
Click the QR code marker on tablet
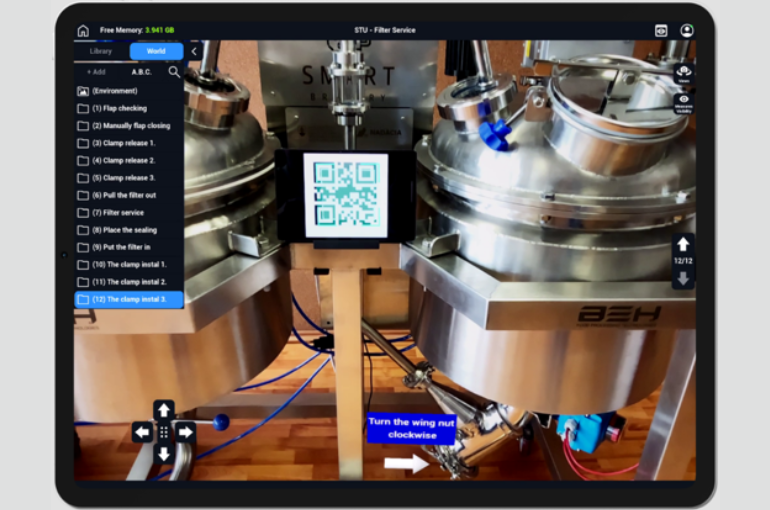point(345,194)
